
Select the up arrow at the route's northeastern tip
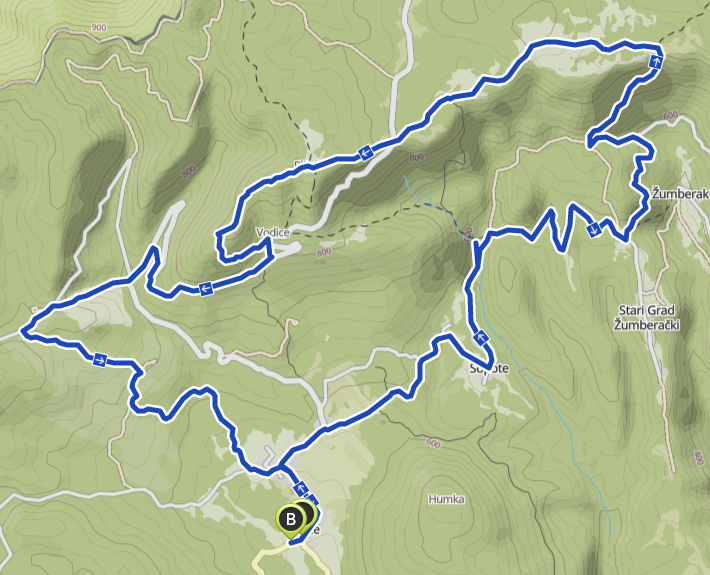pos(656,62)
